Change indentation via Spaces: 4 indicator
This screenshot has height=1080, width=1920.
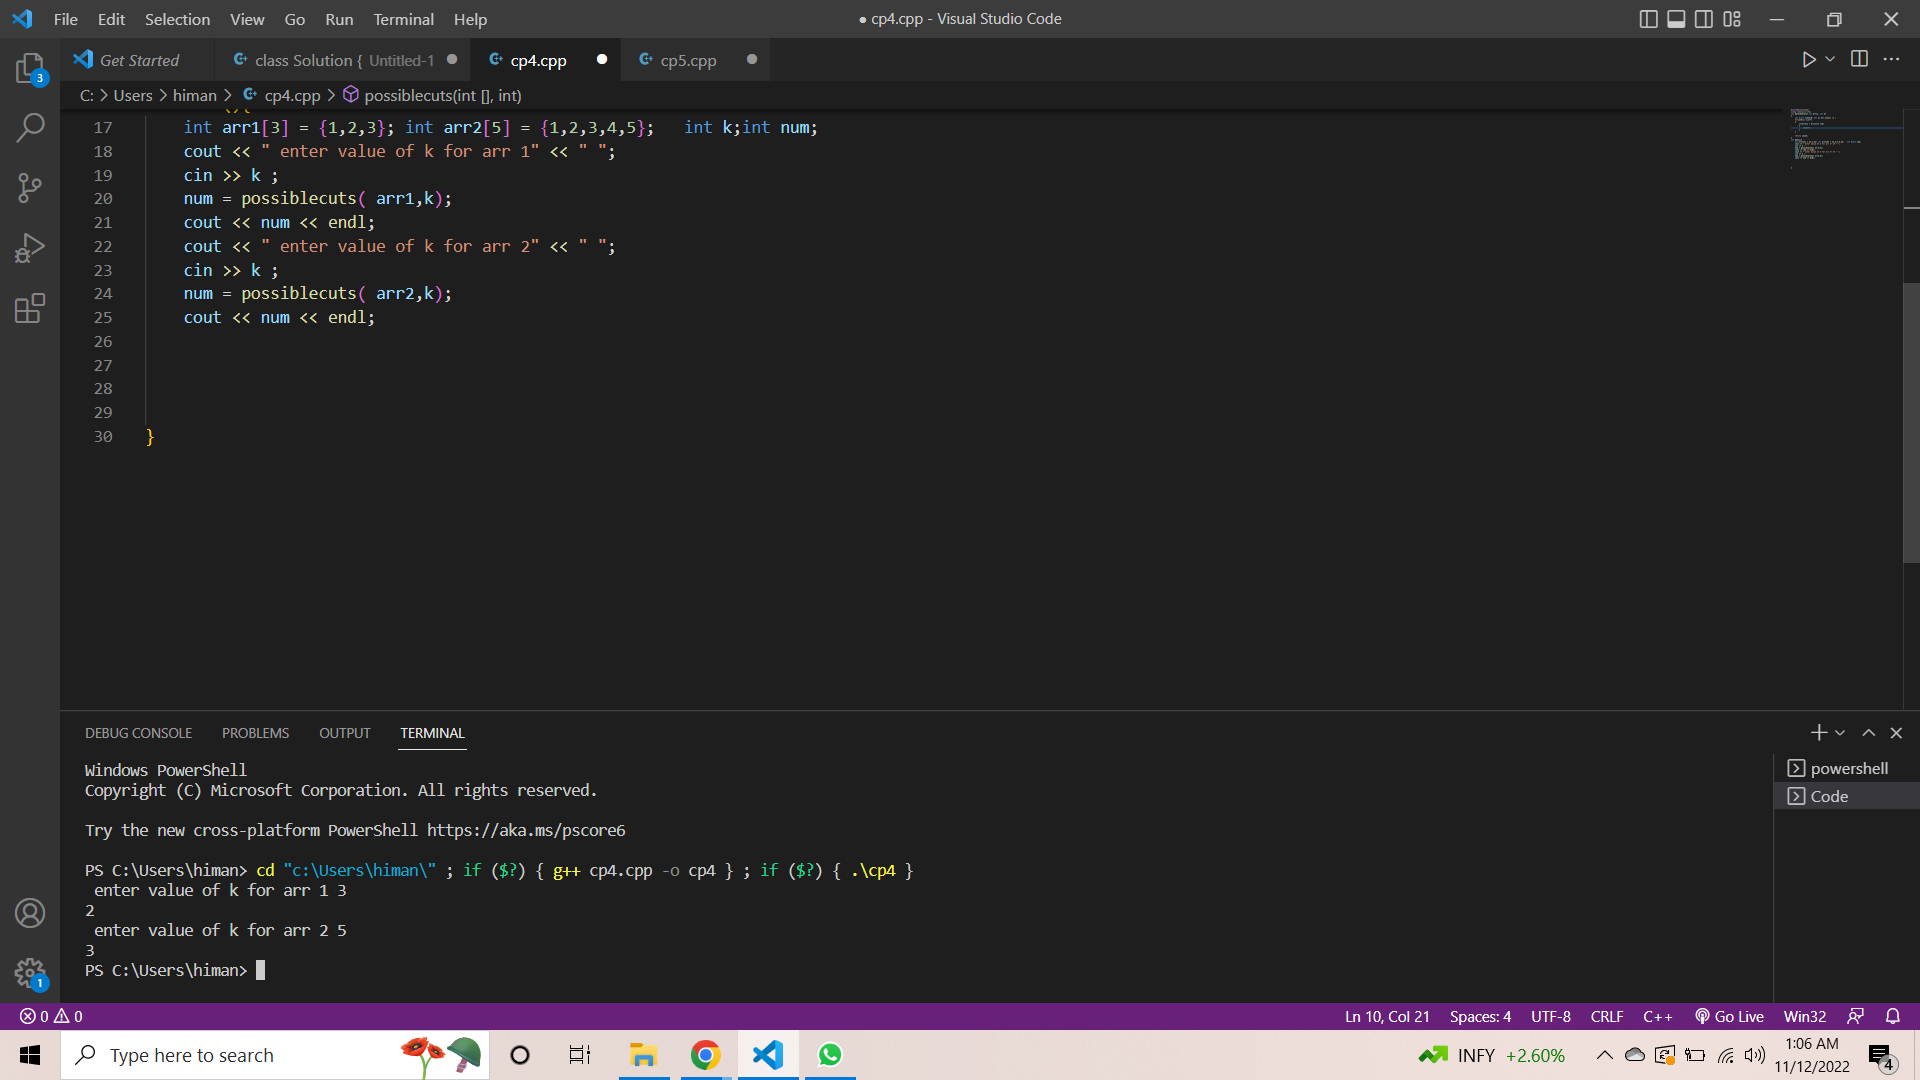click(x=1480, y=1016)
